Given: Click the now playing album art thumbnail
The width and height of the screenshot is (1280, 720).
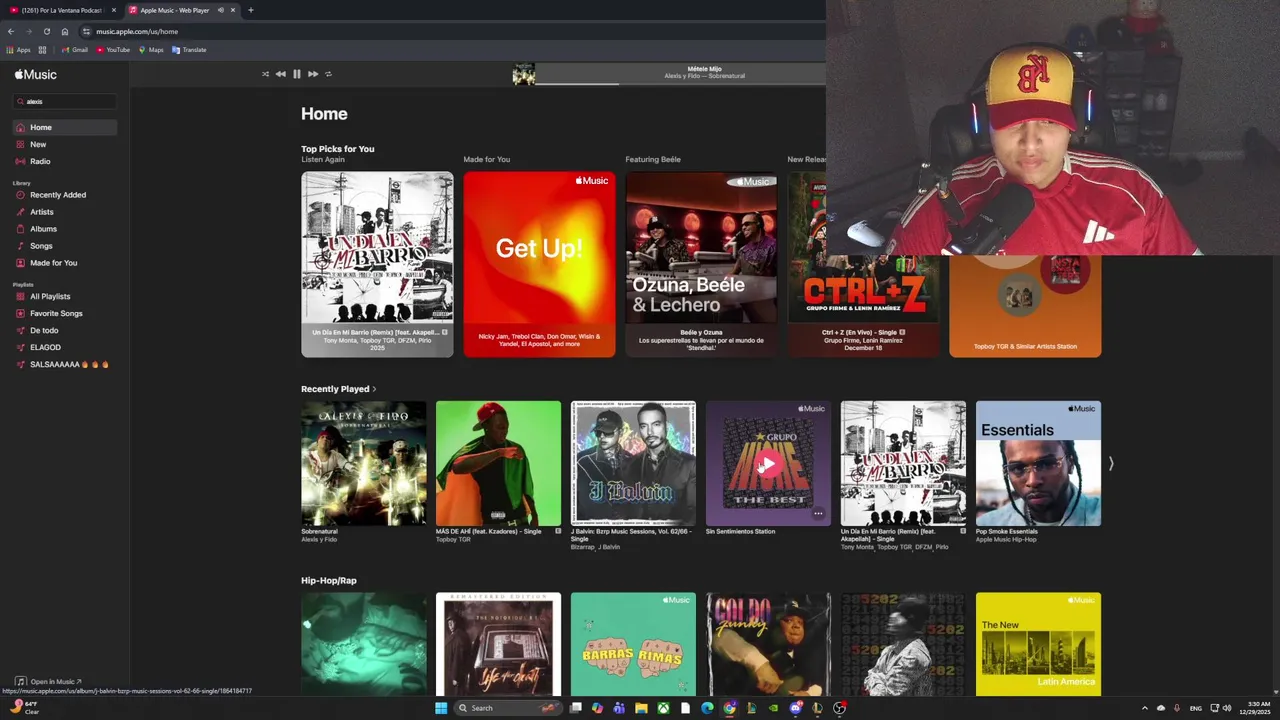Looking at the screenshot, I should 524,74.
